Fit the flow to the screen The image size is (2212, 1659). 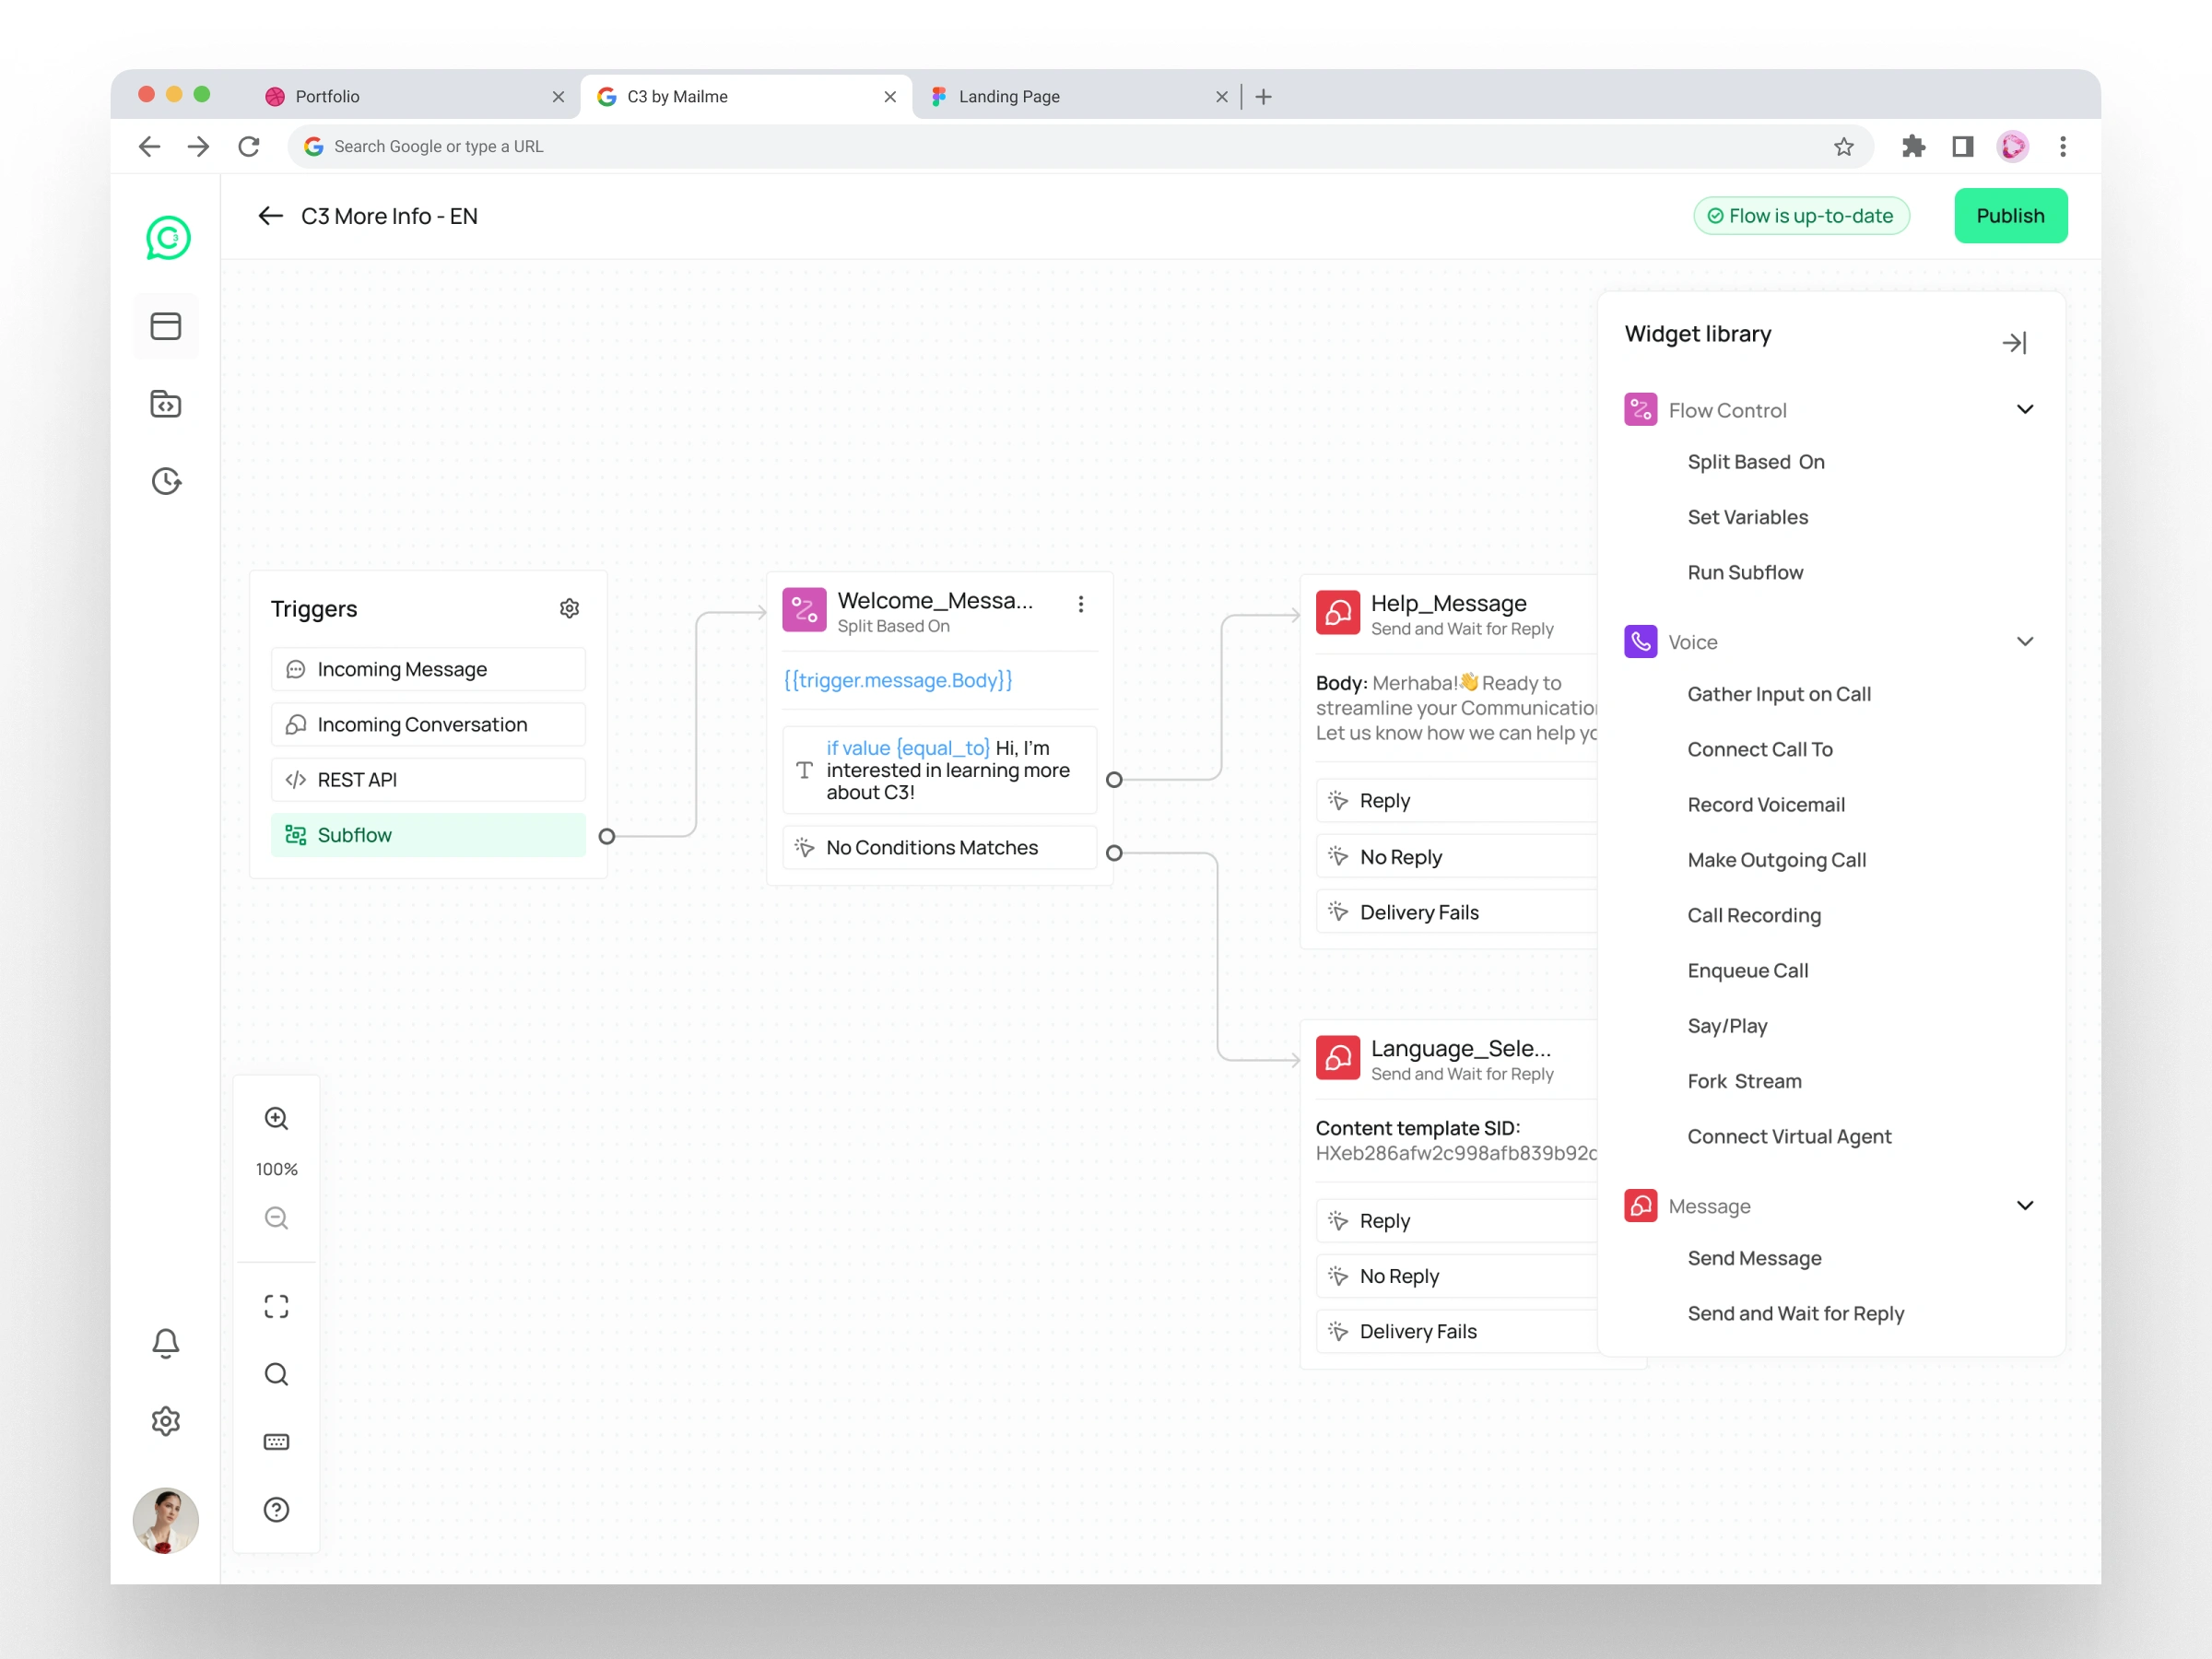(276, 1305)
